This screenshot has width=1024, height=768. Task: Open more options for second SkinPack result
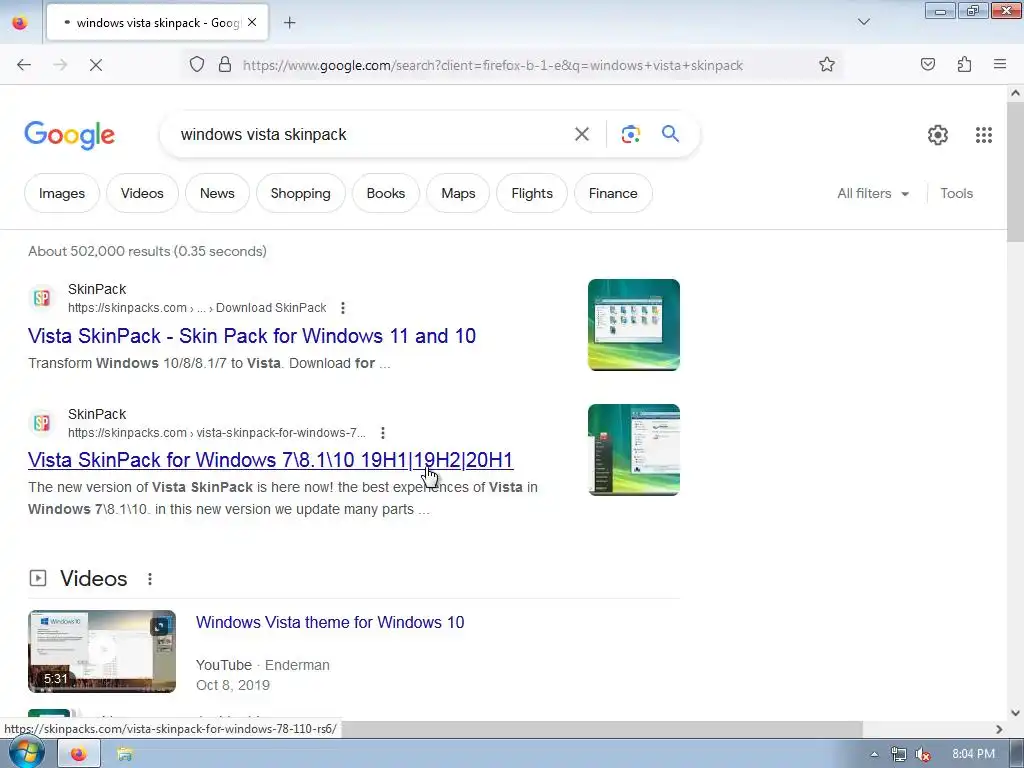coord(383,432)
